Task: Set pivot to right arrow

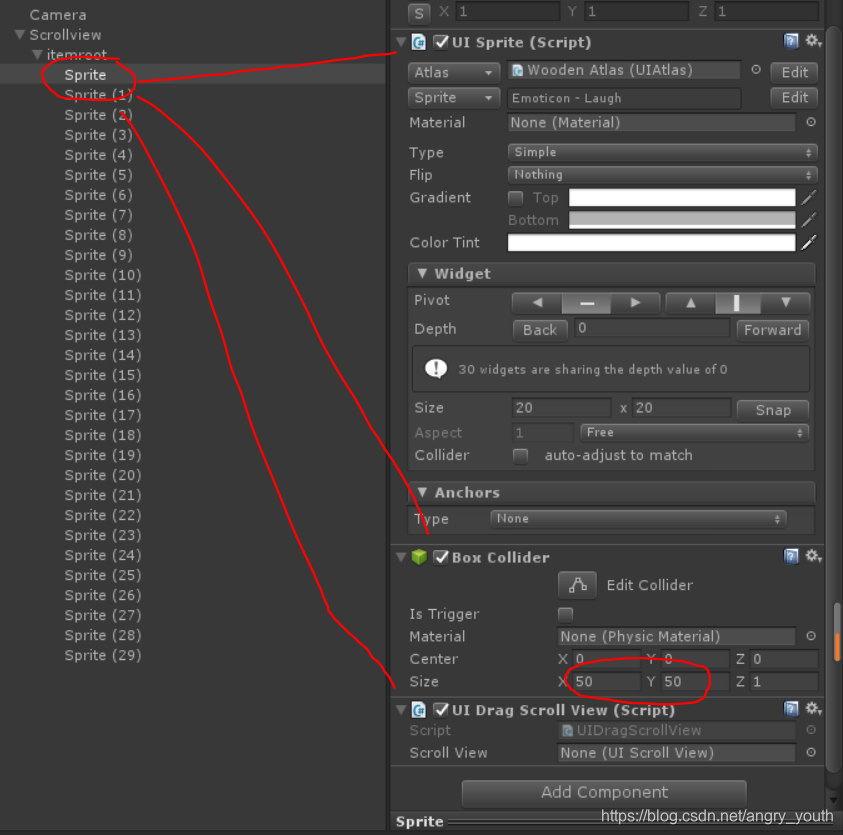Action: [635, 303]
